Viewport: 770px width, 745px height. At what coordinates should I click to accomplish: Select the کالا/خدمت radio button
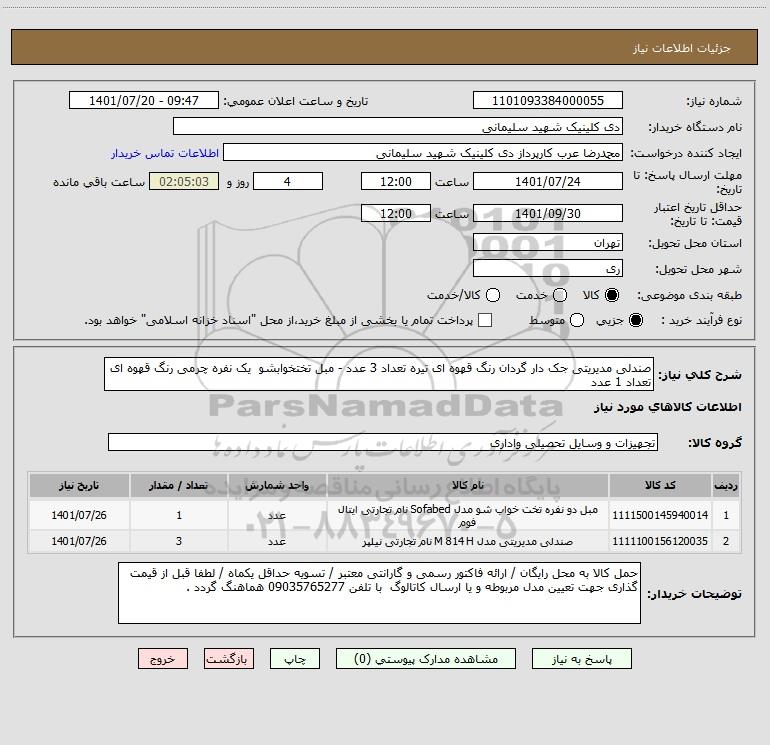coord(493,295)
